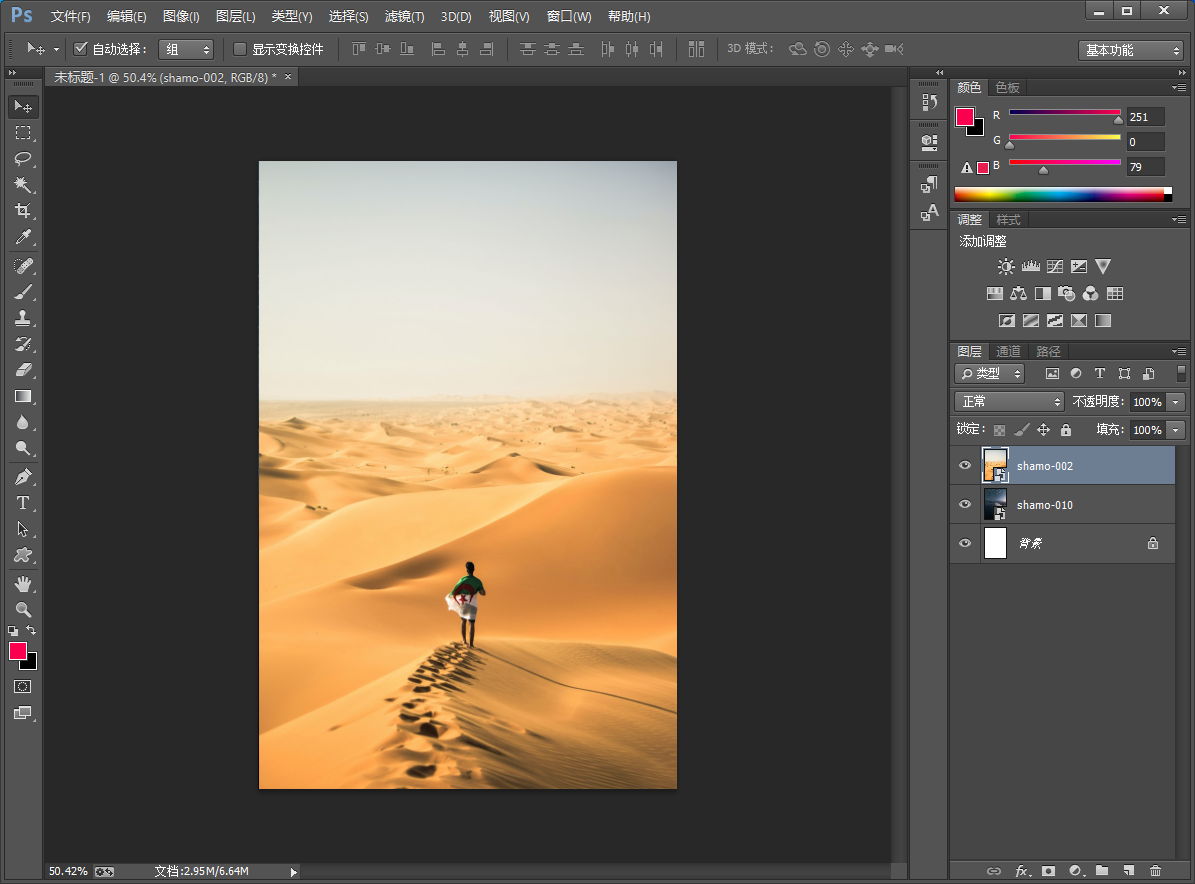Add Curves adjustment icon
Screen dimensions: 1195x884
pyautogui.click(x=1055, y=266)
